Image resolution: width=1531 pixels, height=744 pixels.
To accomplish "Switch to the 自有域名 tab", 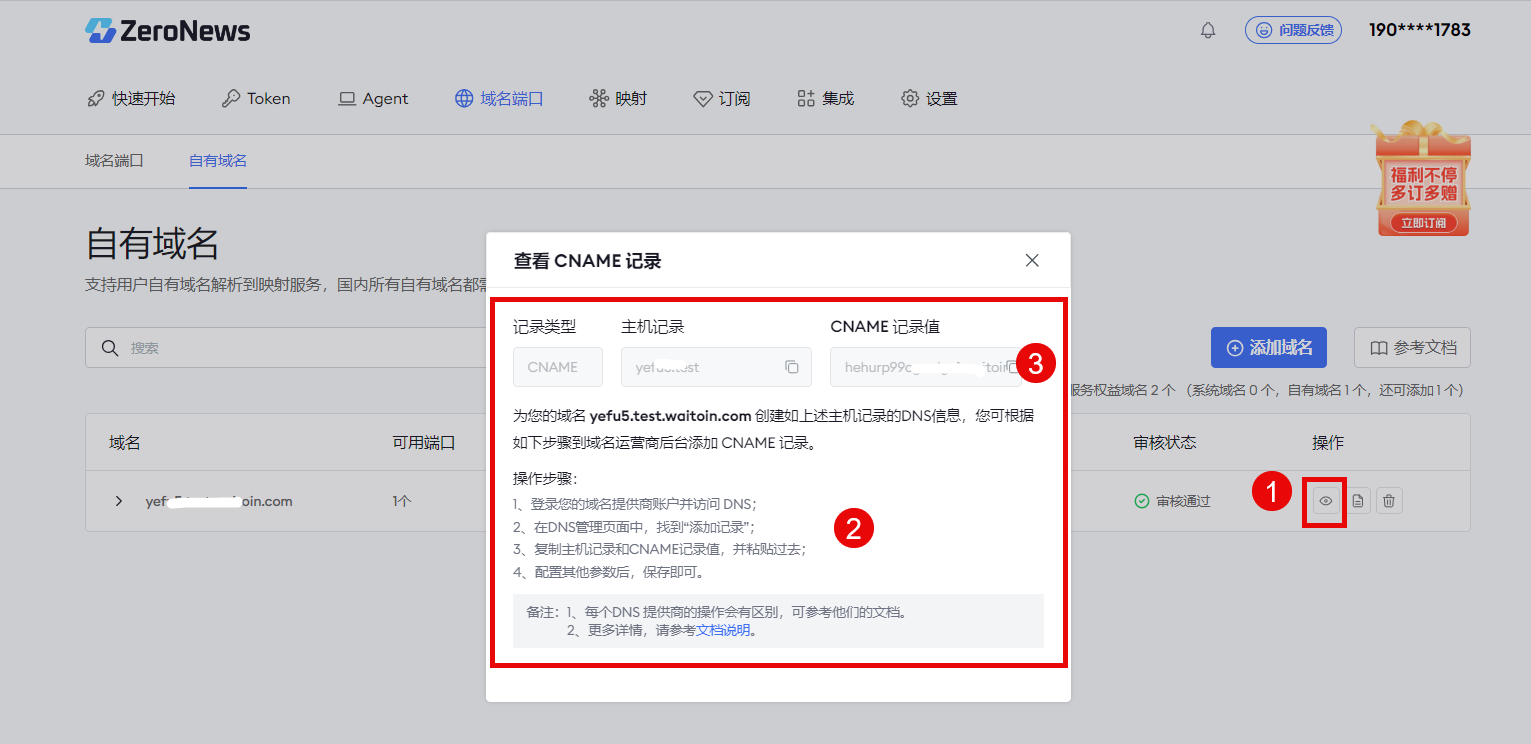I will (x=218, y=160).
